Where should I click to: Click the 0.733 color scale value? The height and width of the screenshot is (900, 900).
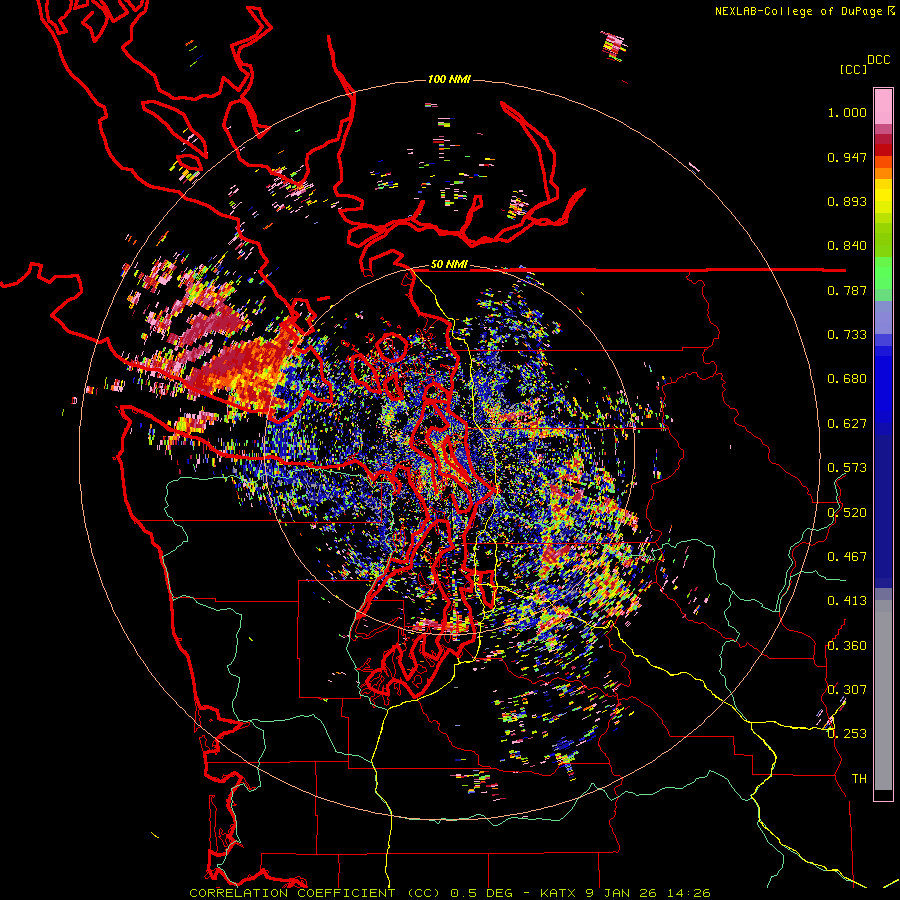[x=847, y=335]
